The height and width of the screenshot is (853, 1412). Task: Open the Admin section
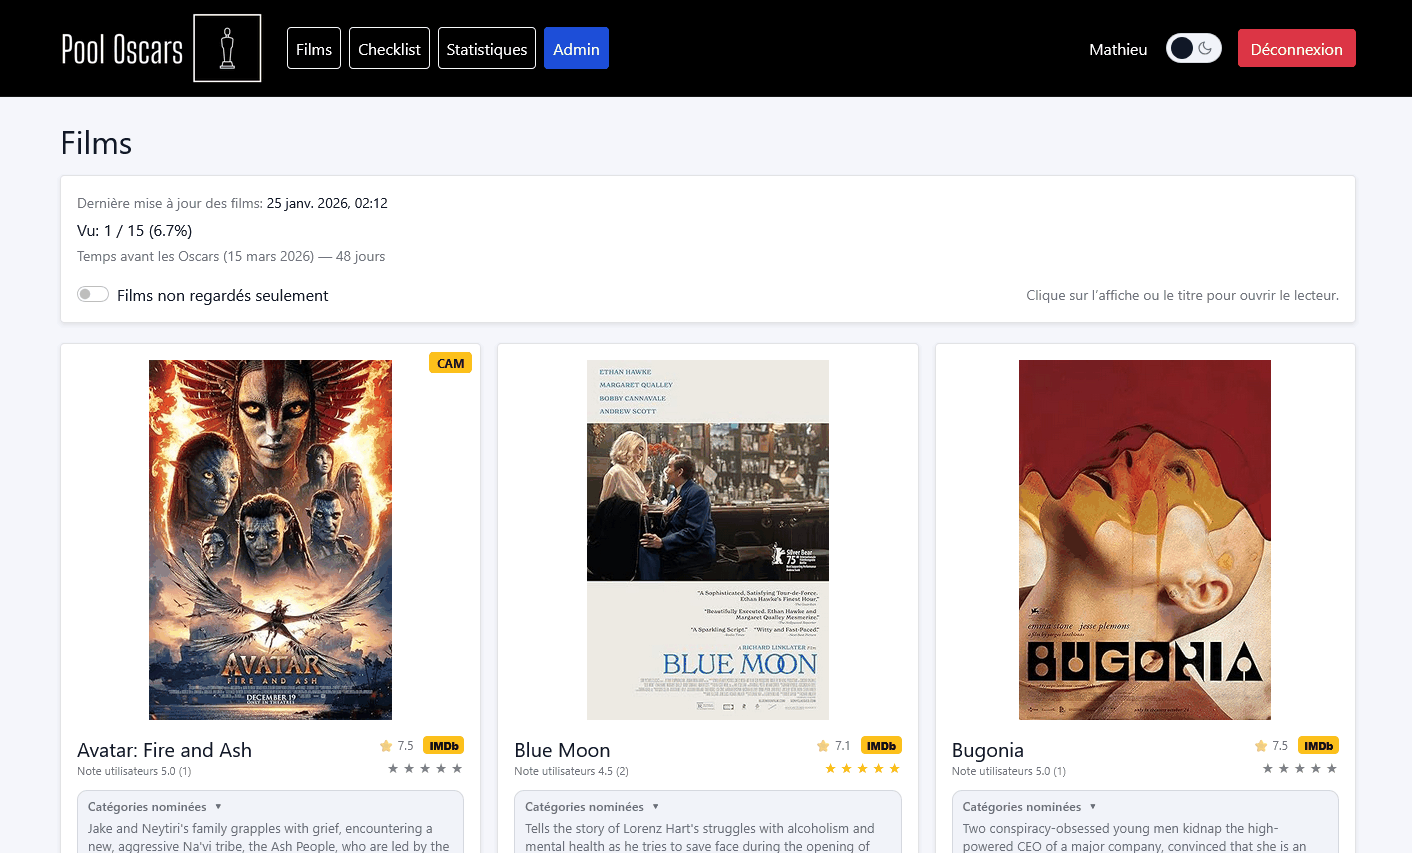pyautogui.click(x=576, y=48)
